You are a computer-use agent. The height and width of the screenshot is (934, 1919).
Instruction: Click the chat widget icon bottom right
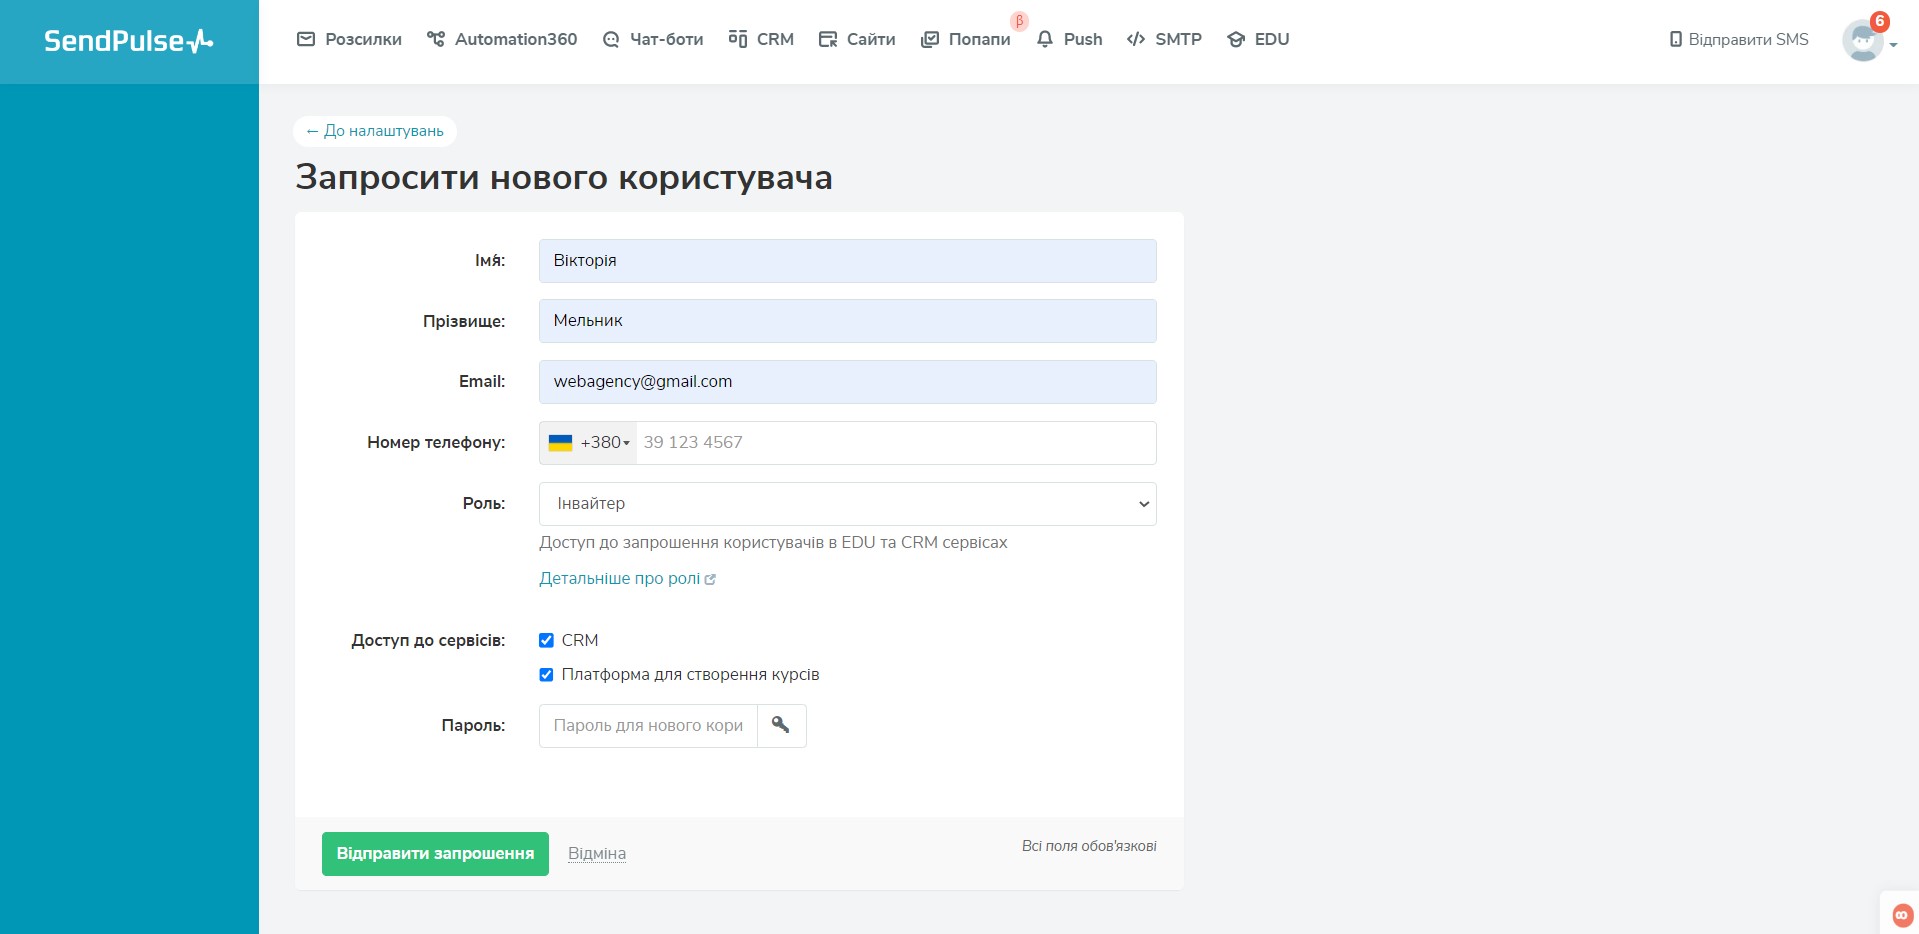point(1901,914)
